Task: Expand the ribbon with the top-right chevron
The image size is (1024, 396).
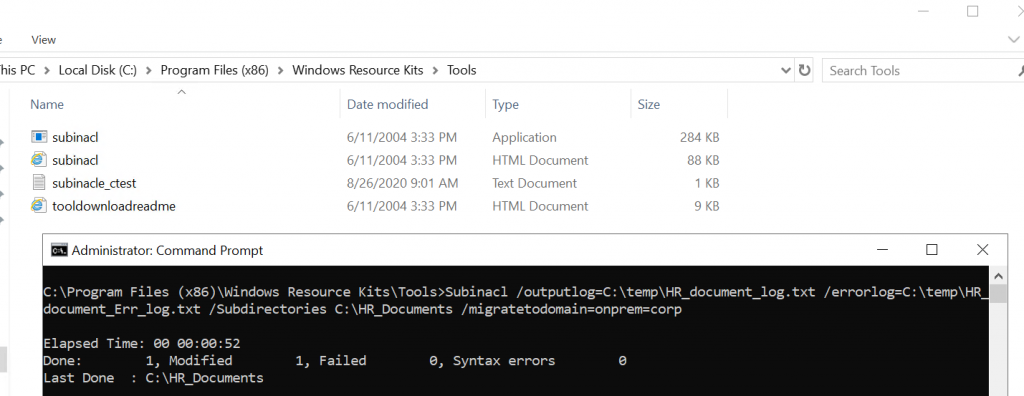Action: pos(1013,40)
